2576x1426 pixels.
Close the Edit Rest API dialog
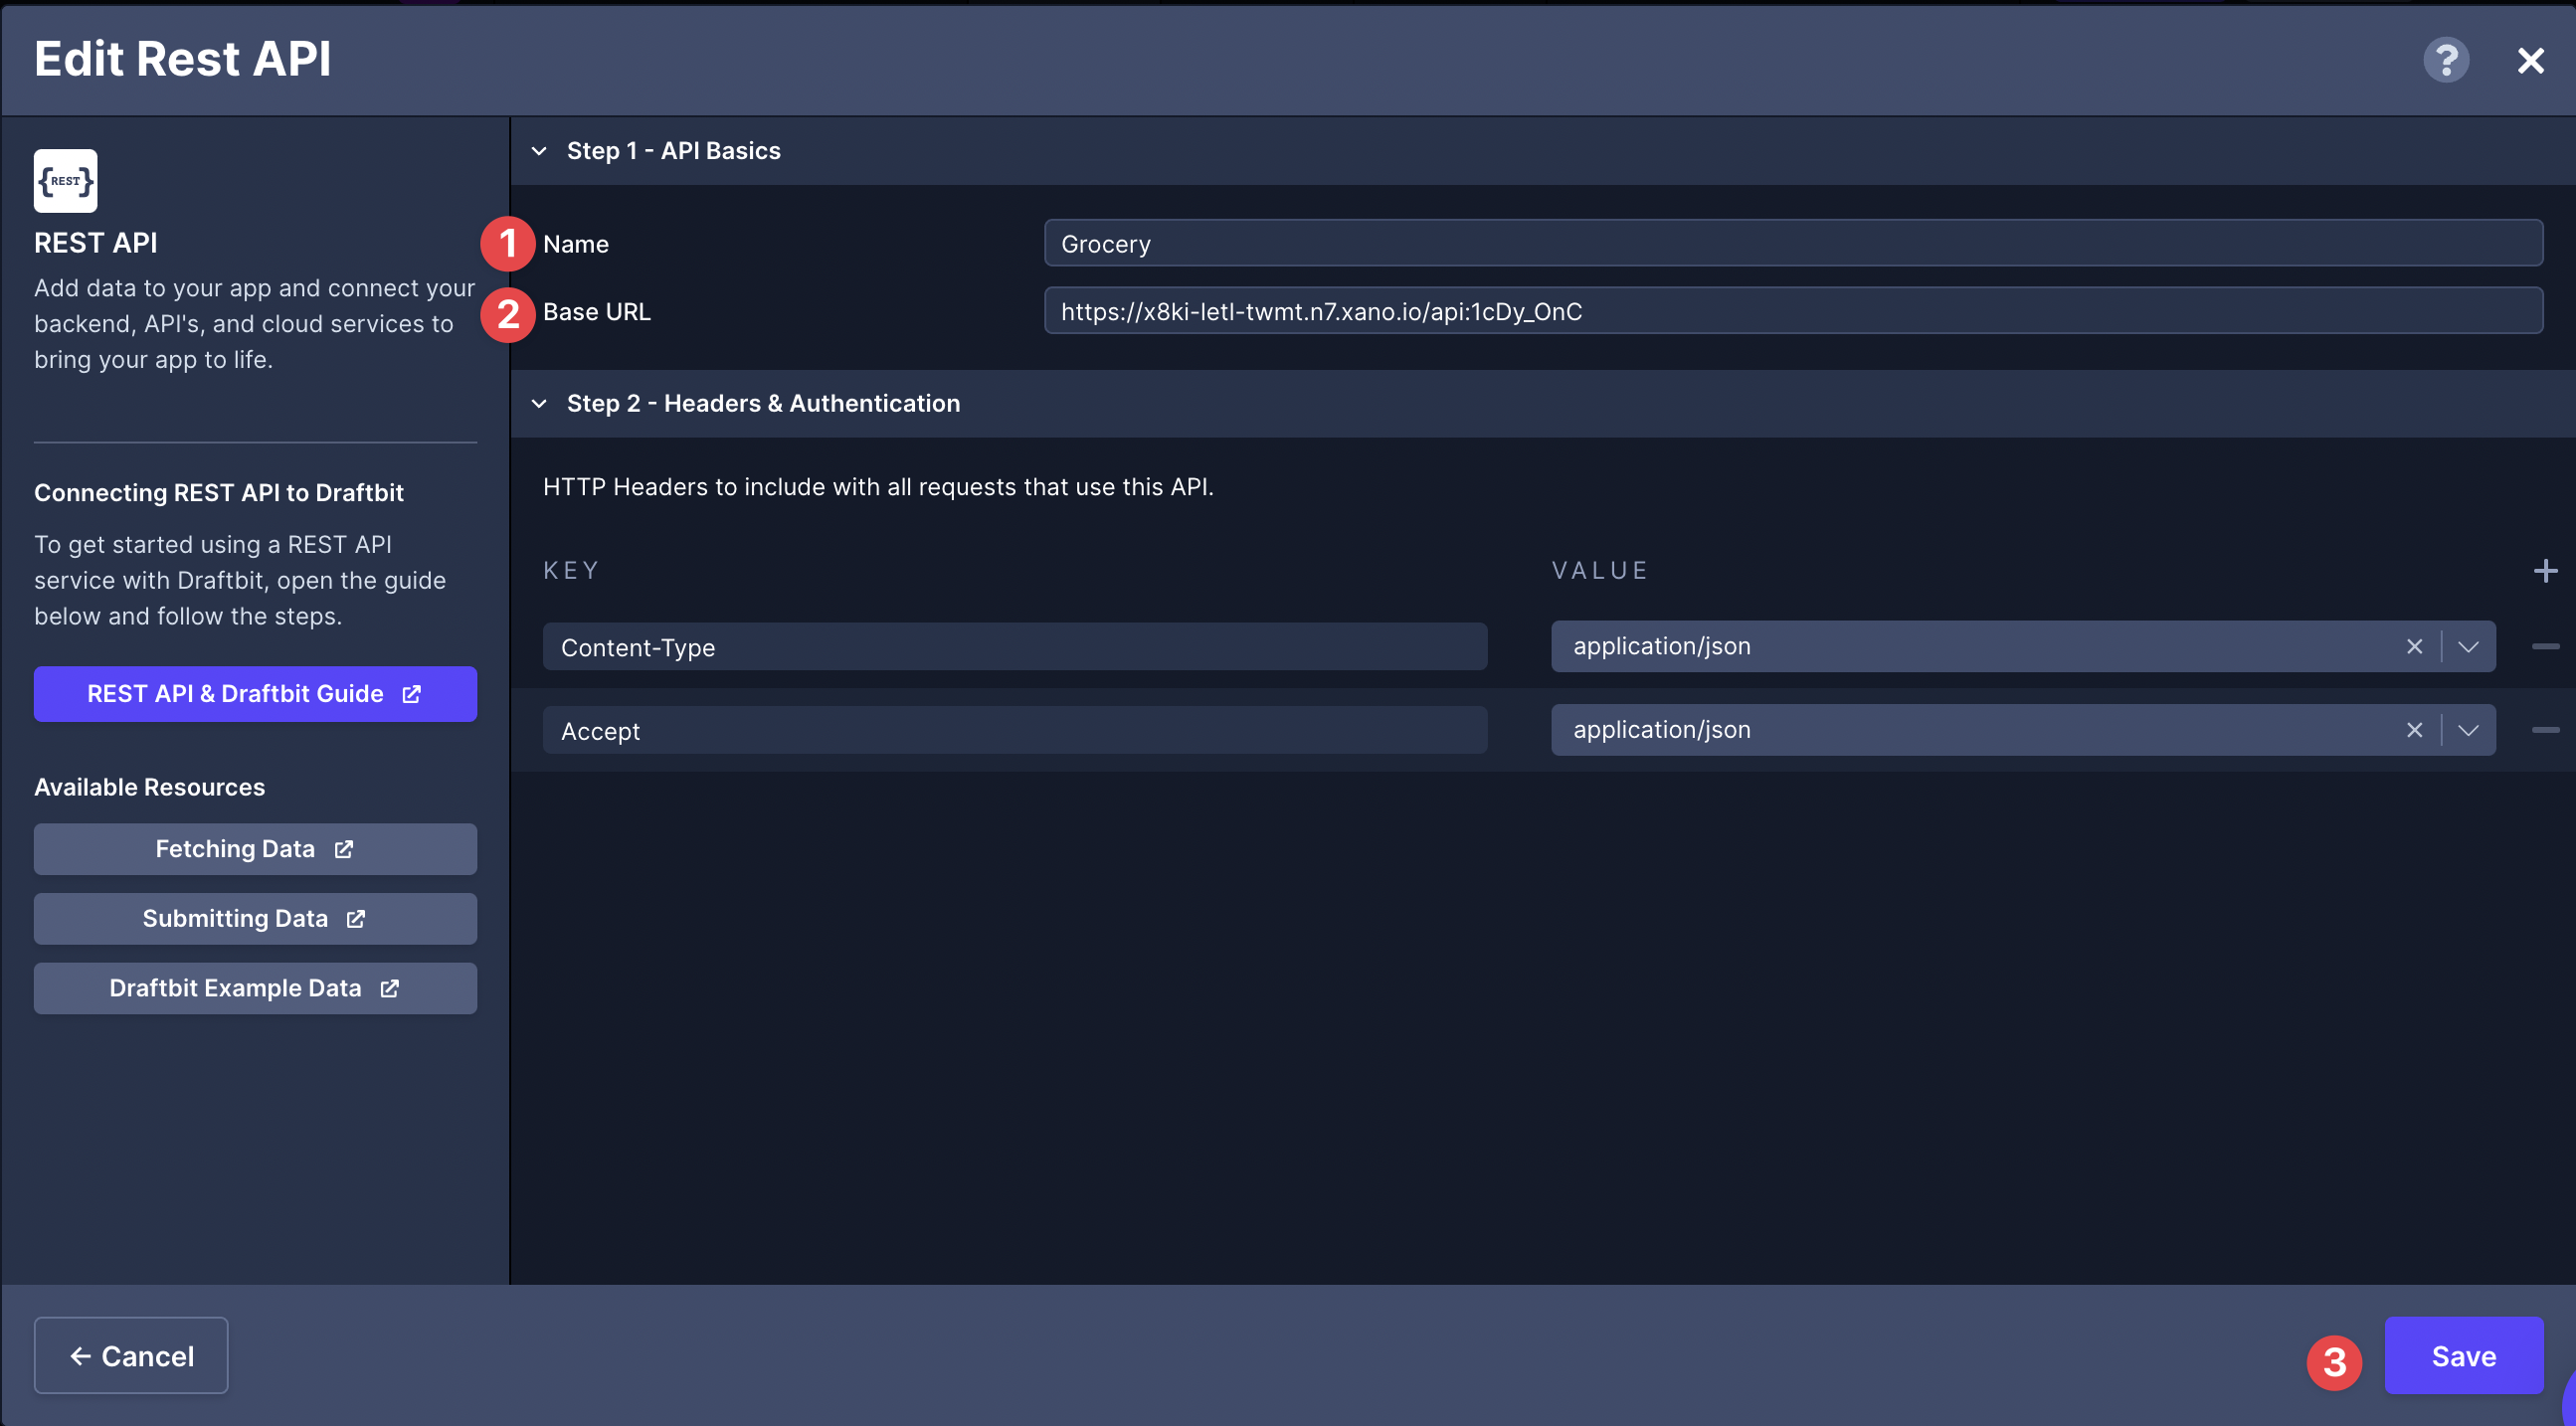[2531, 61]
